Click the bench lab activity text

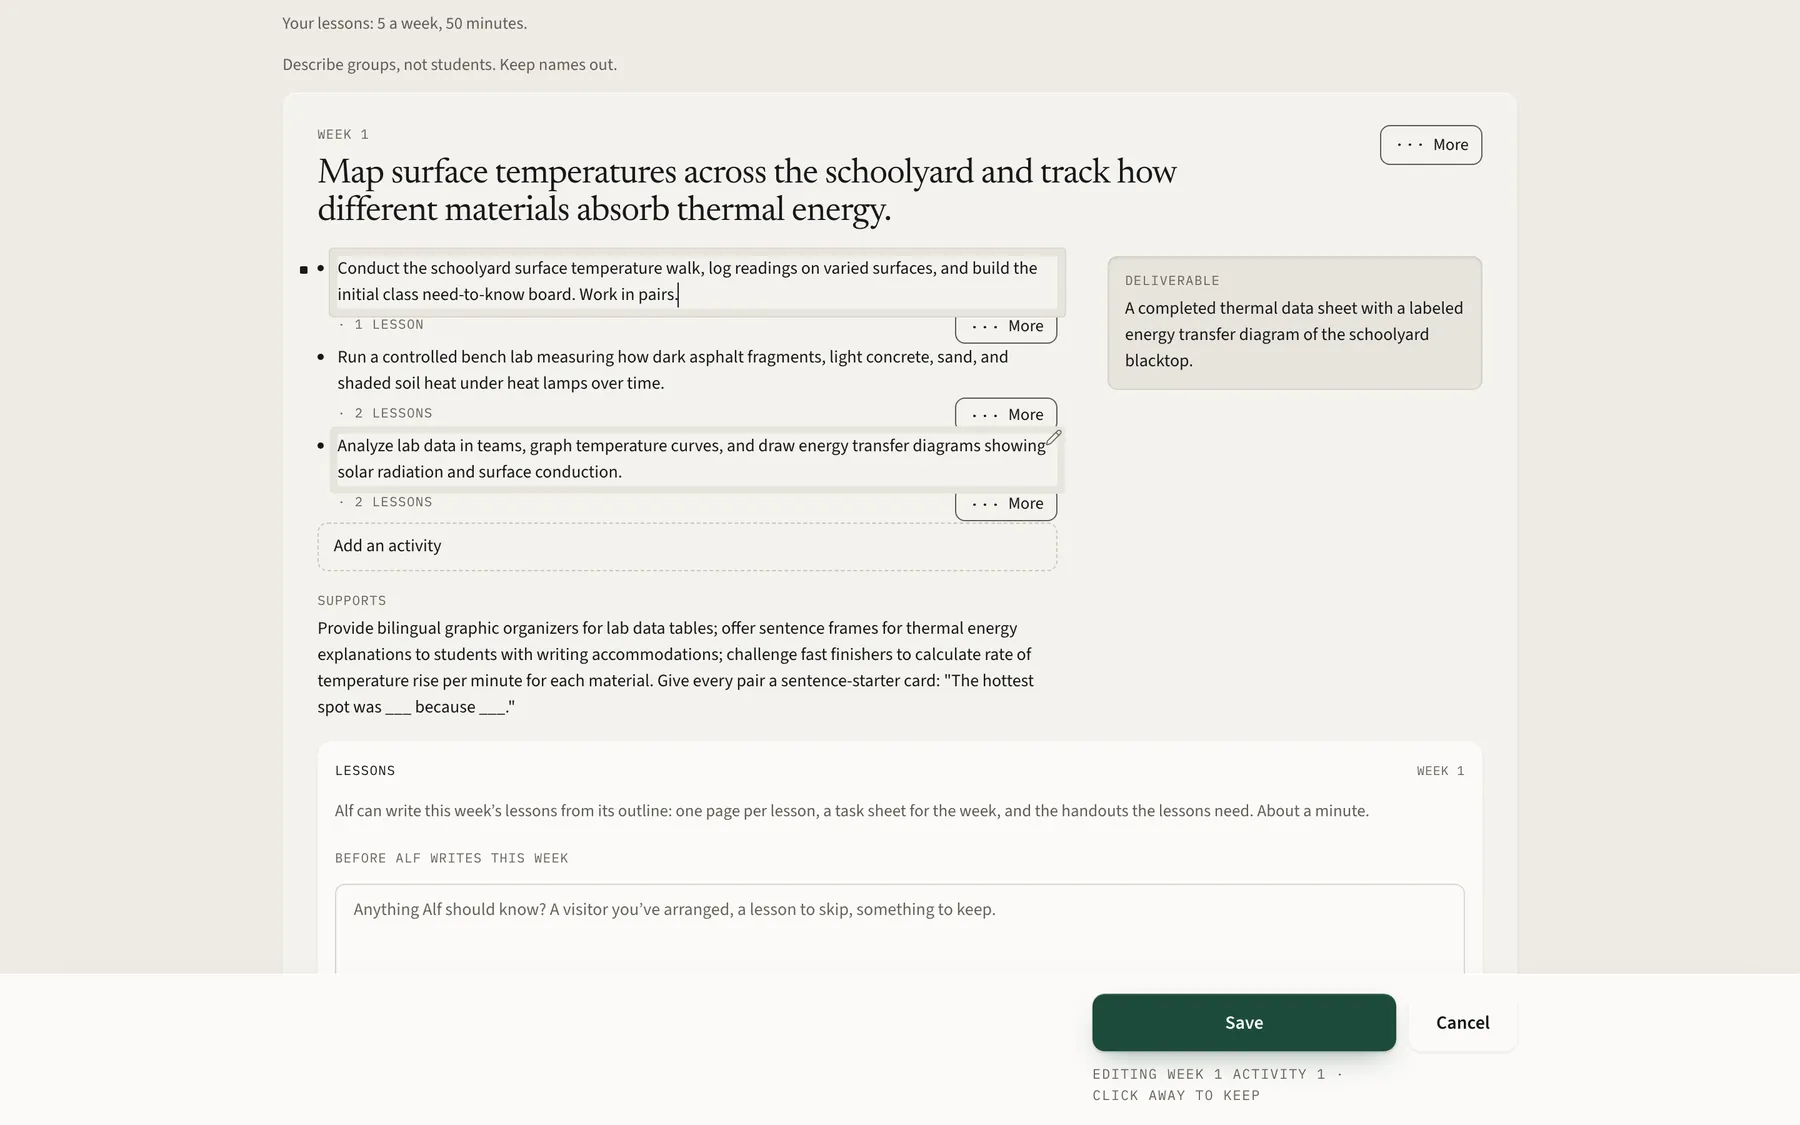(x=673, y=370)
